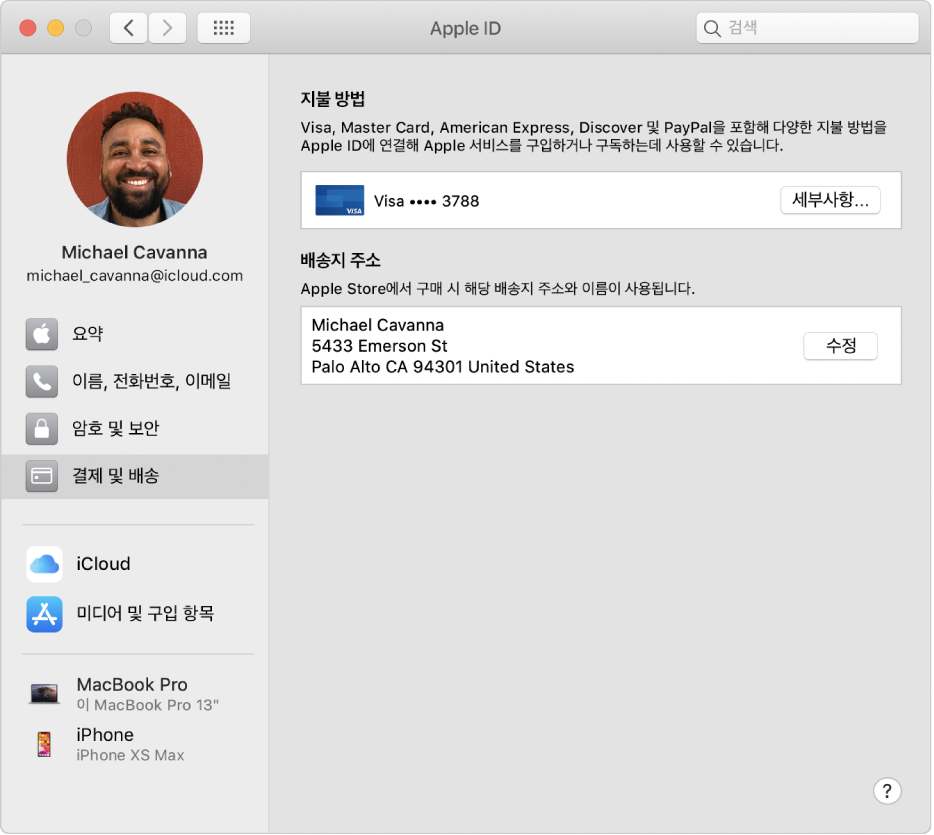This screenshot has width=934, height=835.
Task: Click the Visa card image
Action: click(x=340, y=200)
